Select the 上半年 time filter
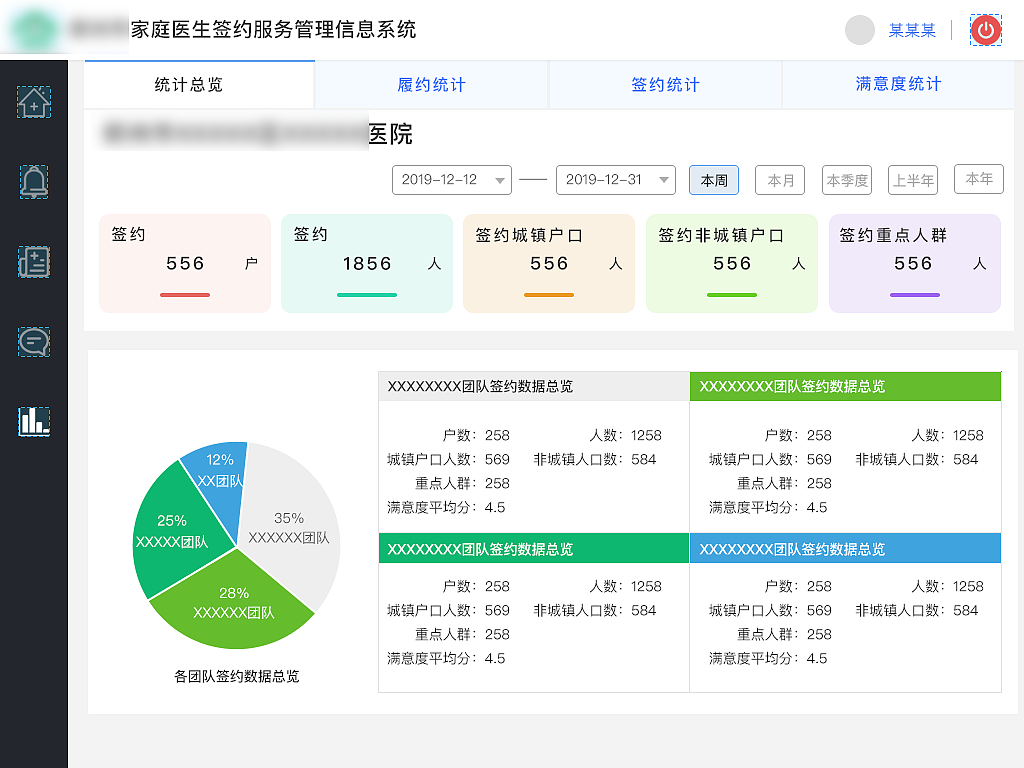 point(912,180)
